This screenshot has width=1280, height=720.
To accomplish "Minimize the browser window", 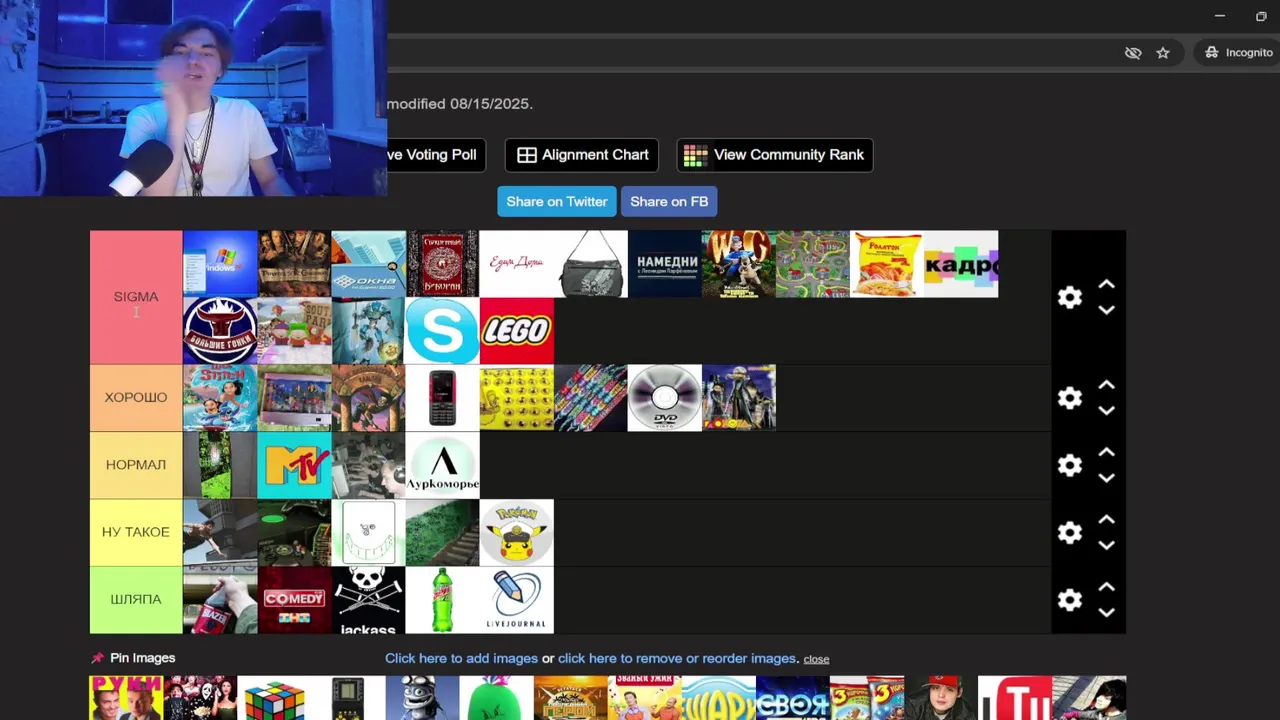I will tap(1219, 16).
